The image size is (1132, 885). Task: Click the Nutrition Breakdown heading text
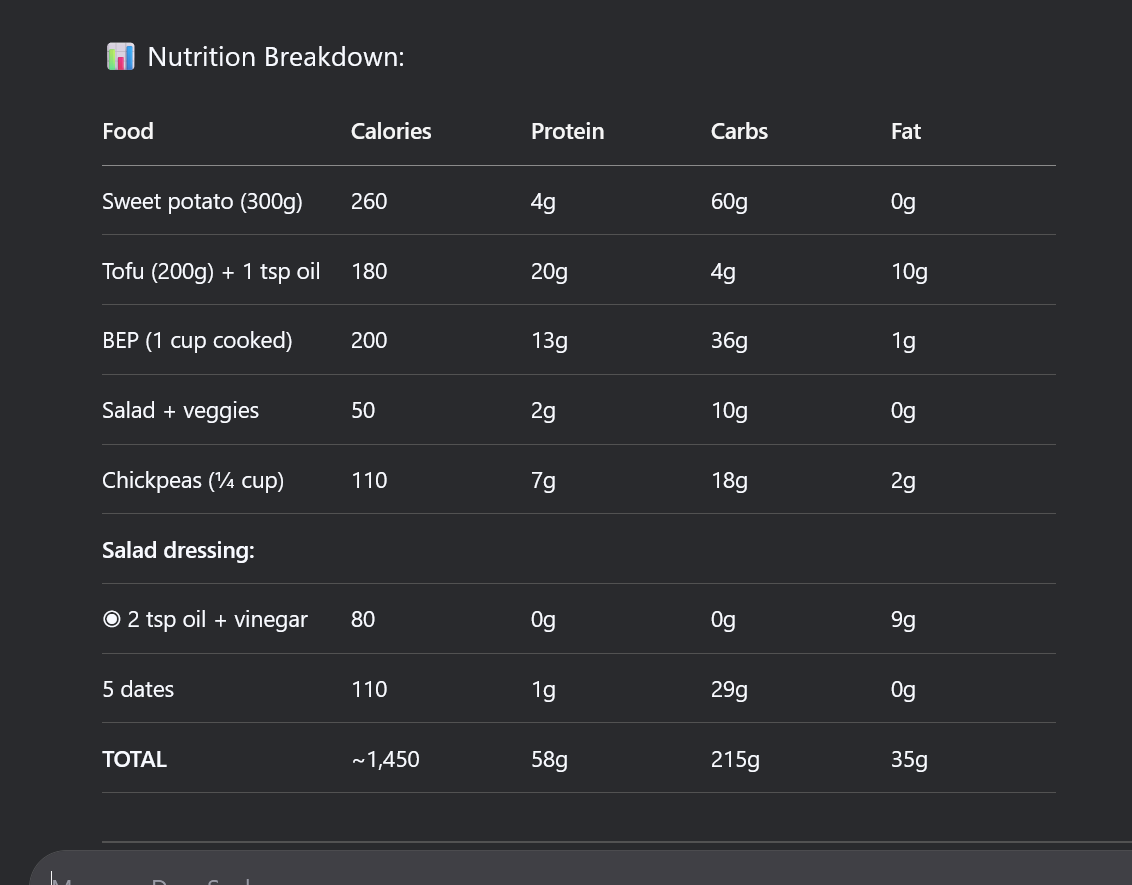coord(275,57)
